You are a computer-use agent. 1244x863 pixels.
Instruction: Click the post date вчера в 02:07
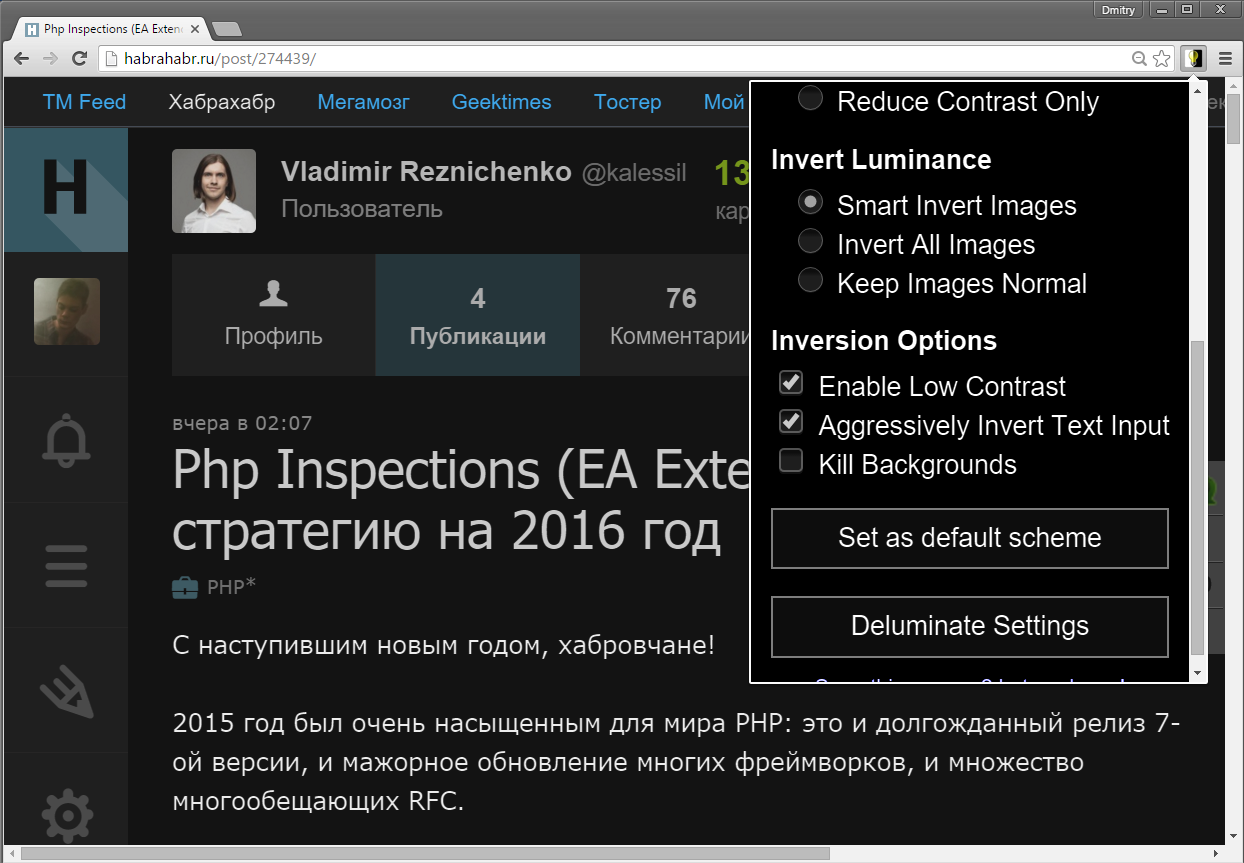pos(242,424)
